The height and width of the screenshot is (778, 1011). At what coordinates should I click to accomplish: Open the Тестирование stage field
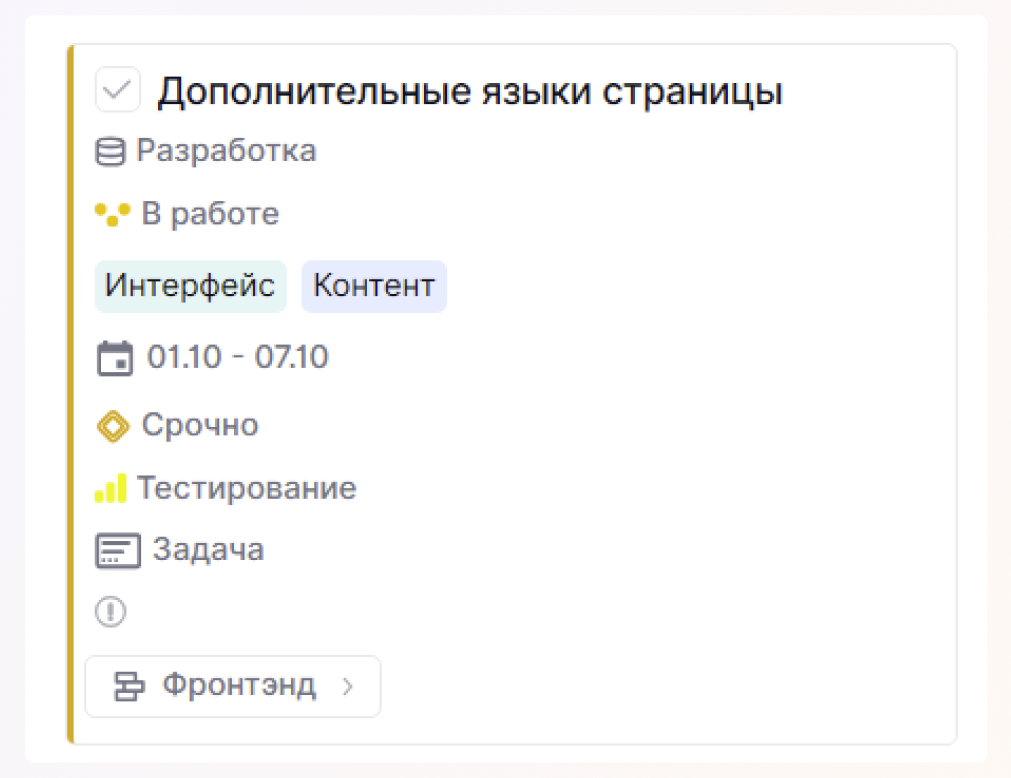tap(246, 489)
